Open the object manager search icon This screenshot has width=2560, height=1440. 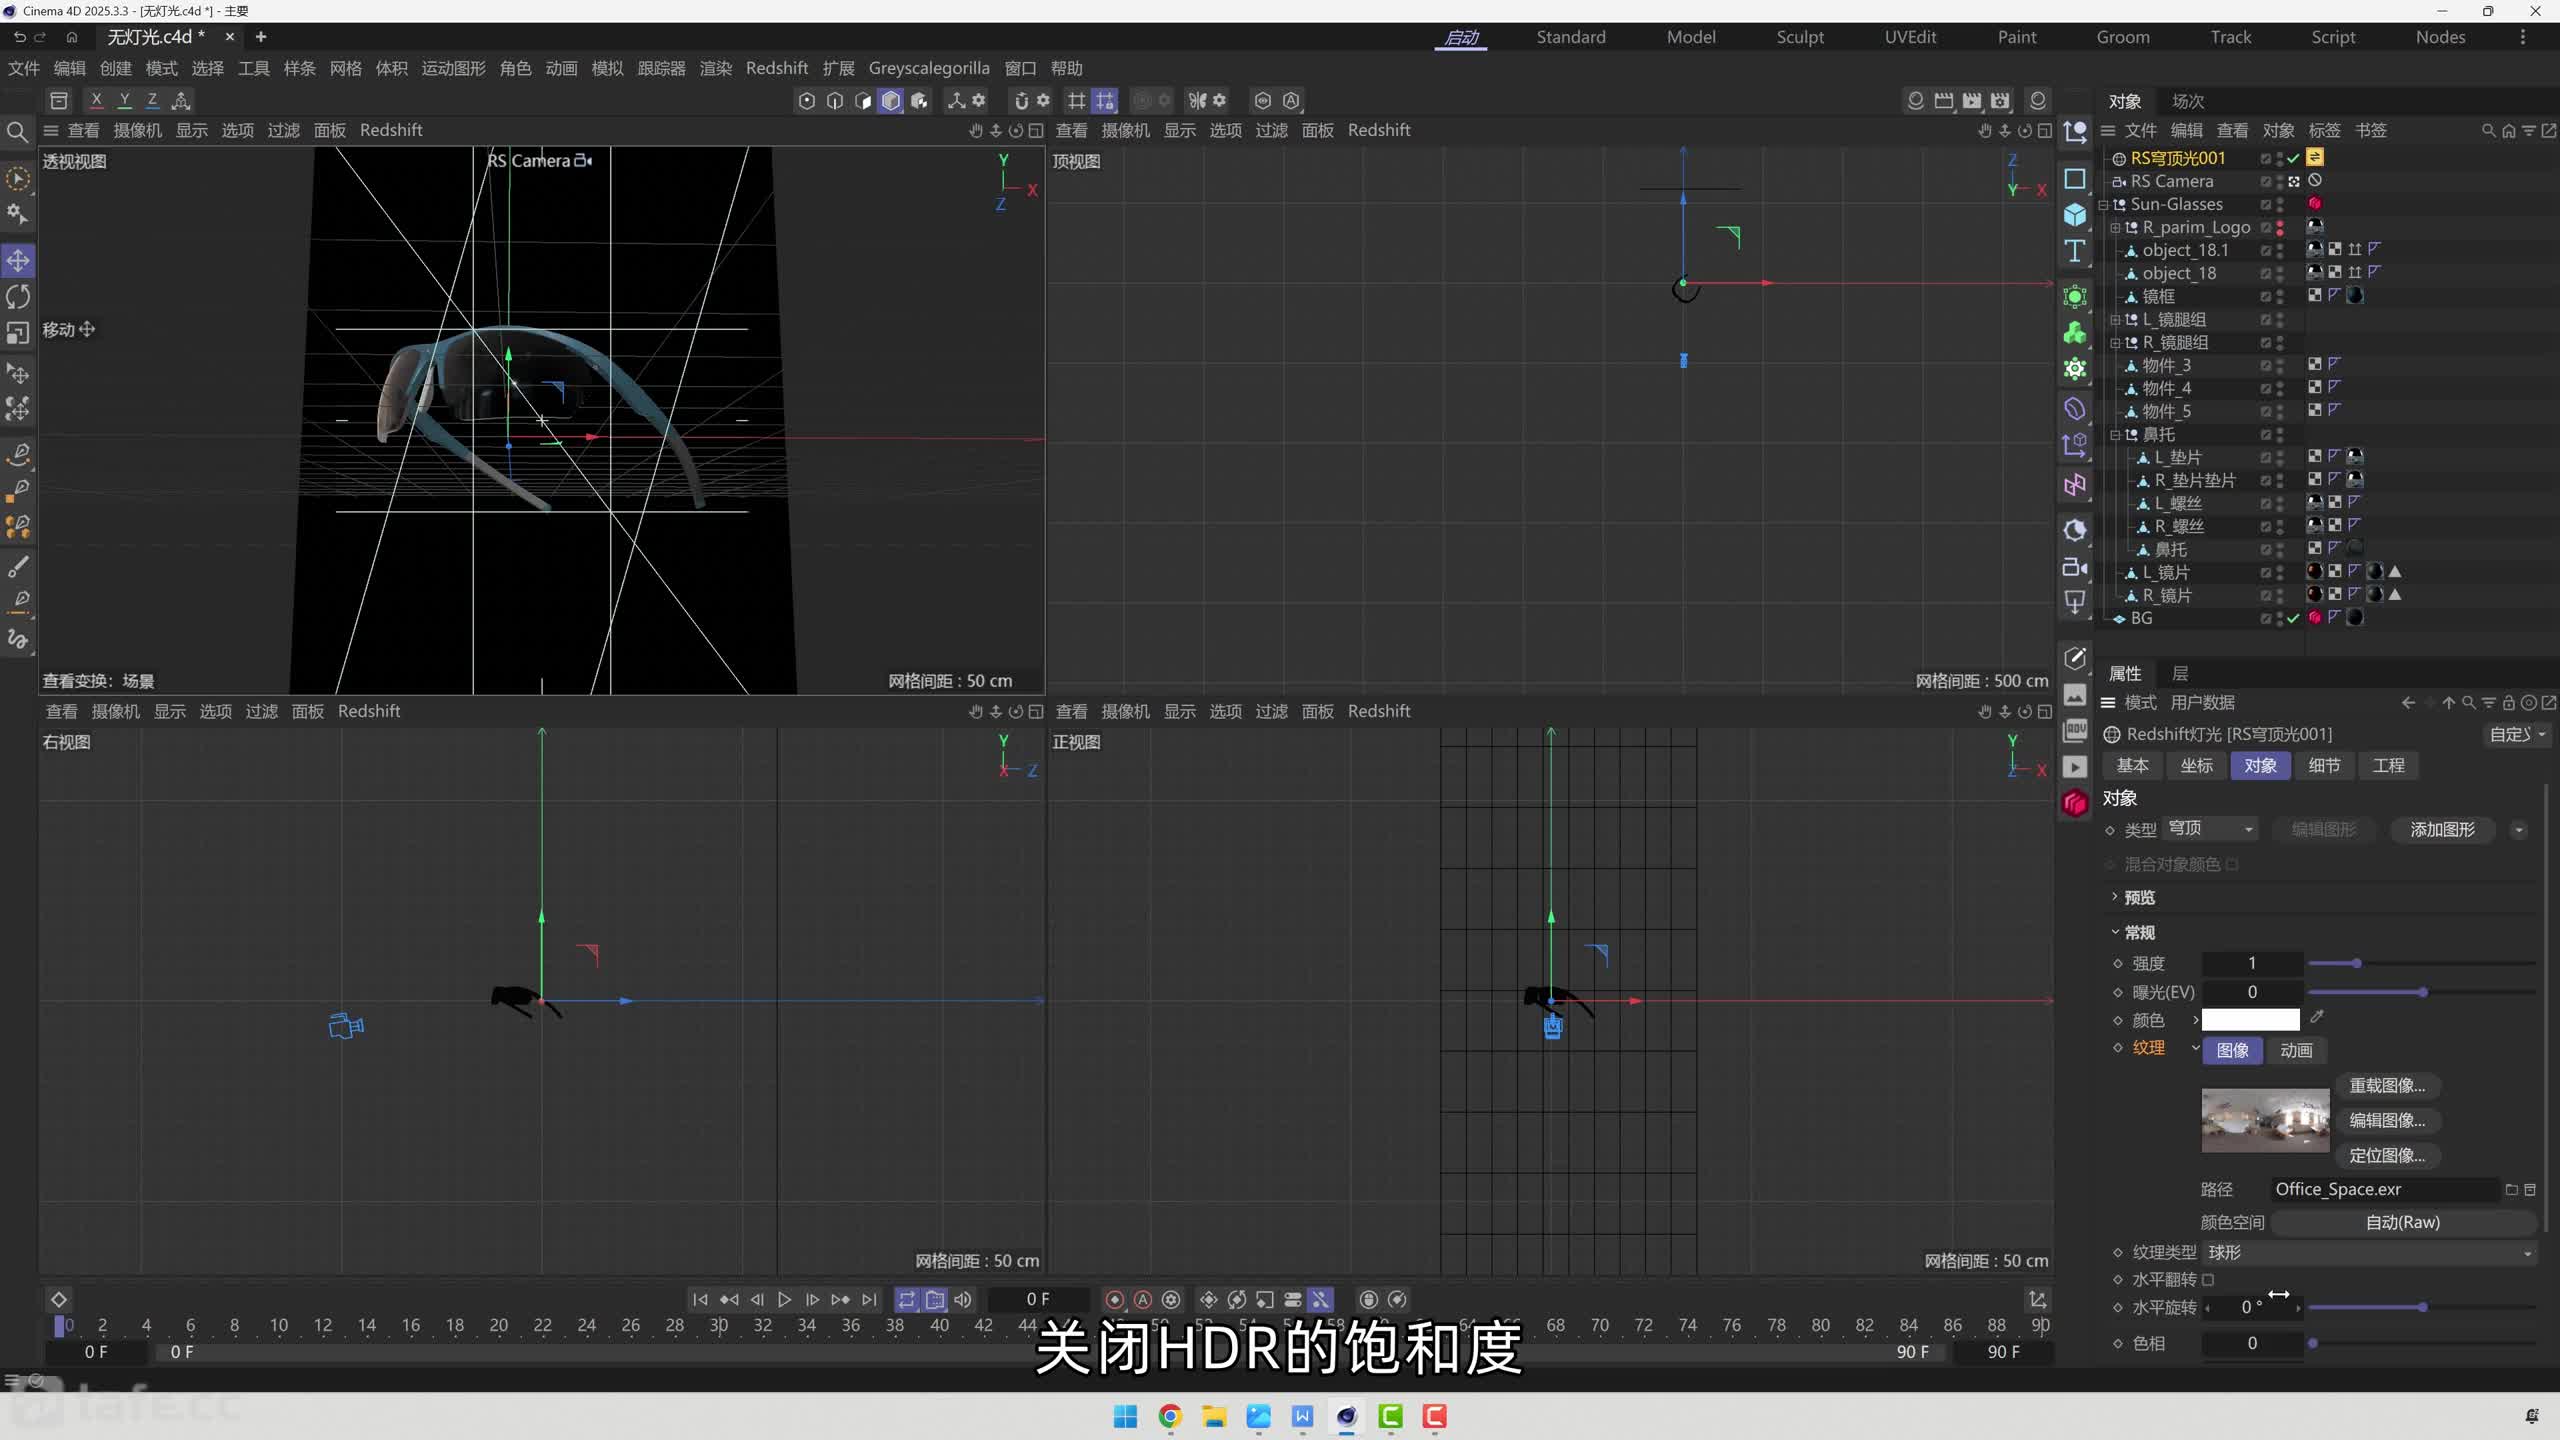[x=2489, y=131]
